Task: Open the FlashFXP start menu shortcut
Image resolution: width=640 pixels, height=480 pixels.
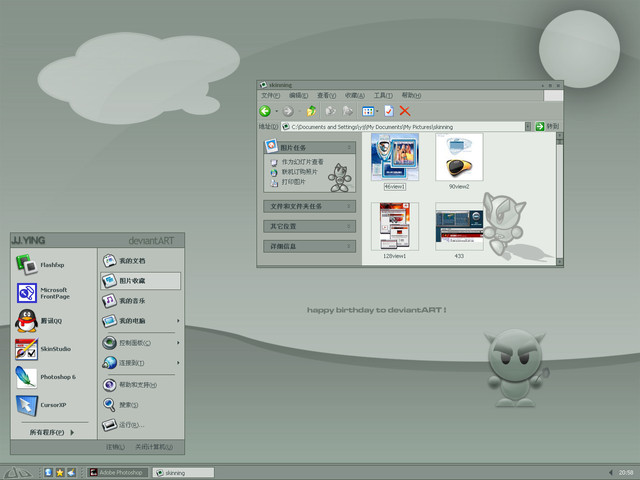Action: [54, 264]
